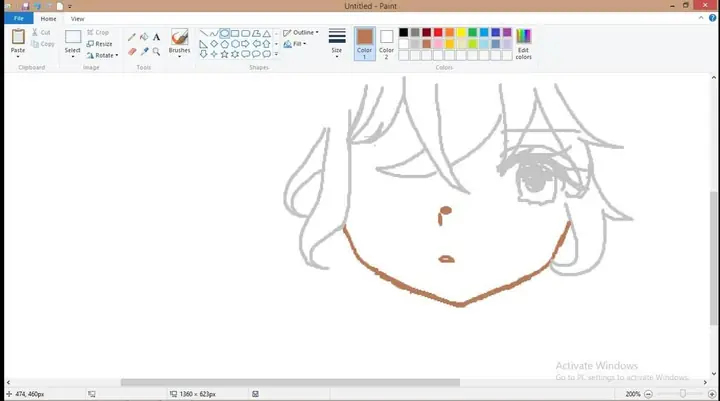This screenshot has width=720, height=401.
Task: Choose the Left arrow shape
Action: coord(256,44)
